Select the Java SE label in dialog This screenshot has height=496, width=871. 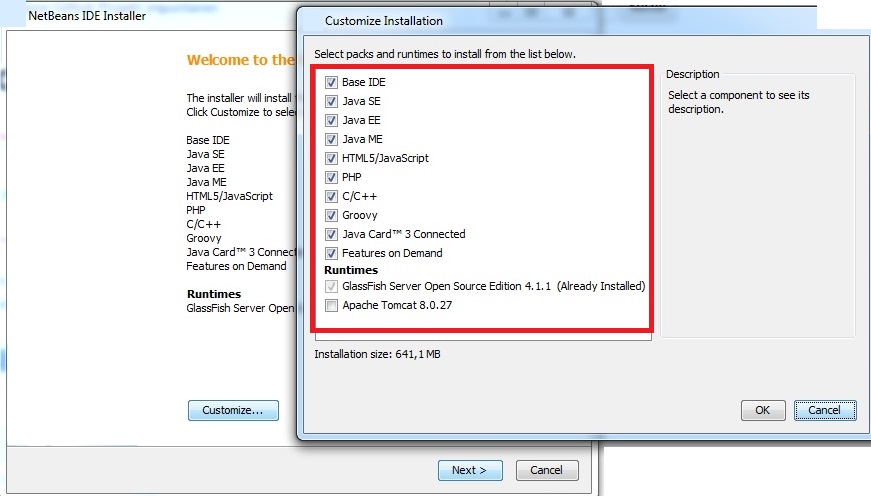click(361, 101)
